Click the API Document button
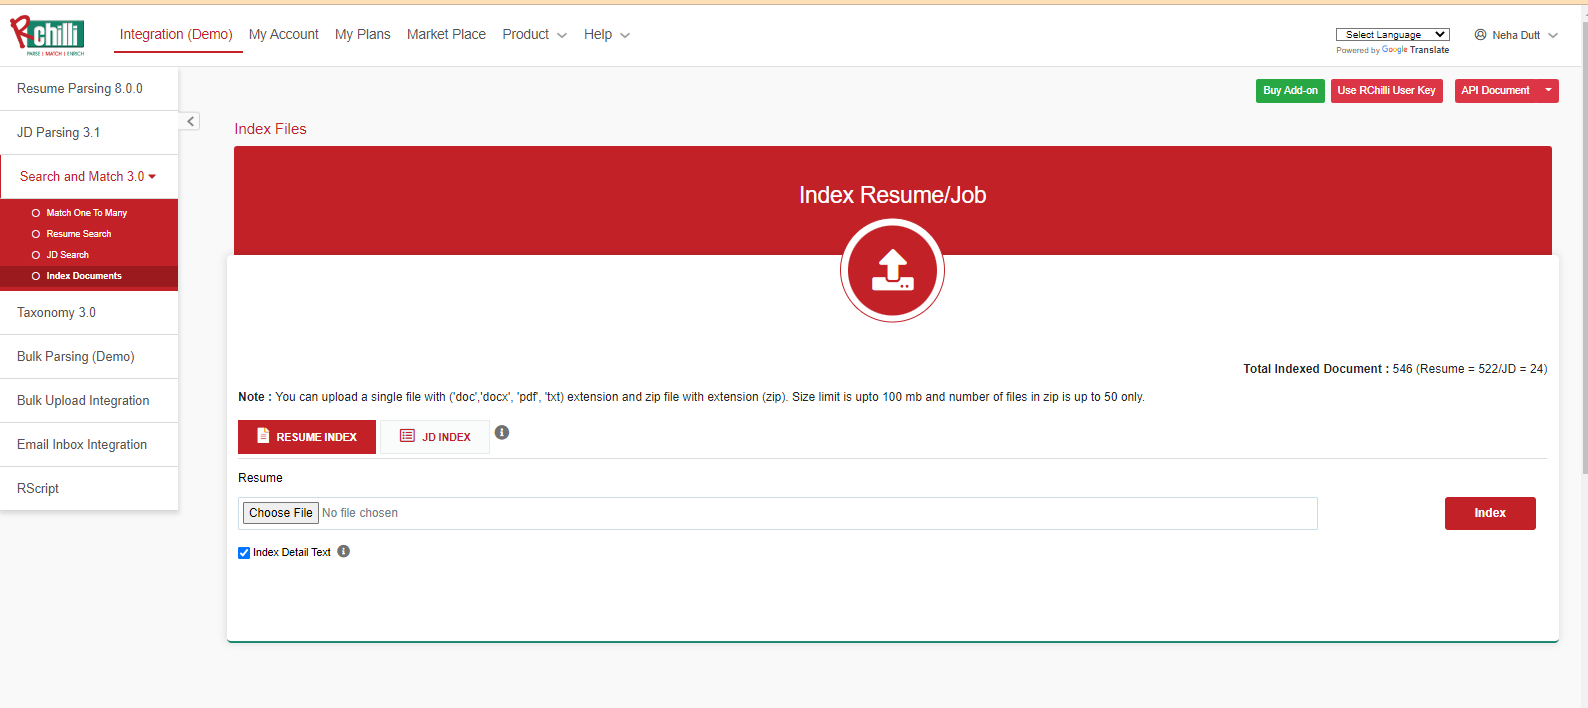Screen dimensions: 1588x708 (1495, 90)
